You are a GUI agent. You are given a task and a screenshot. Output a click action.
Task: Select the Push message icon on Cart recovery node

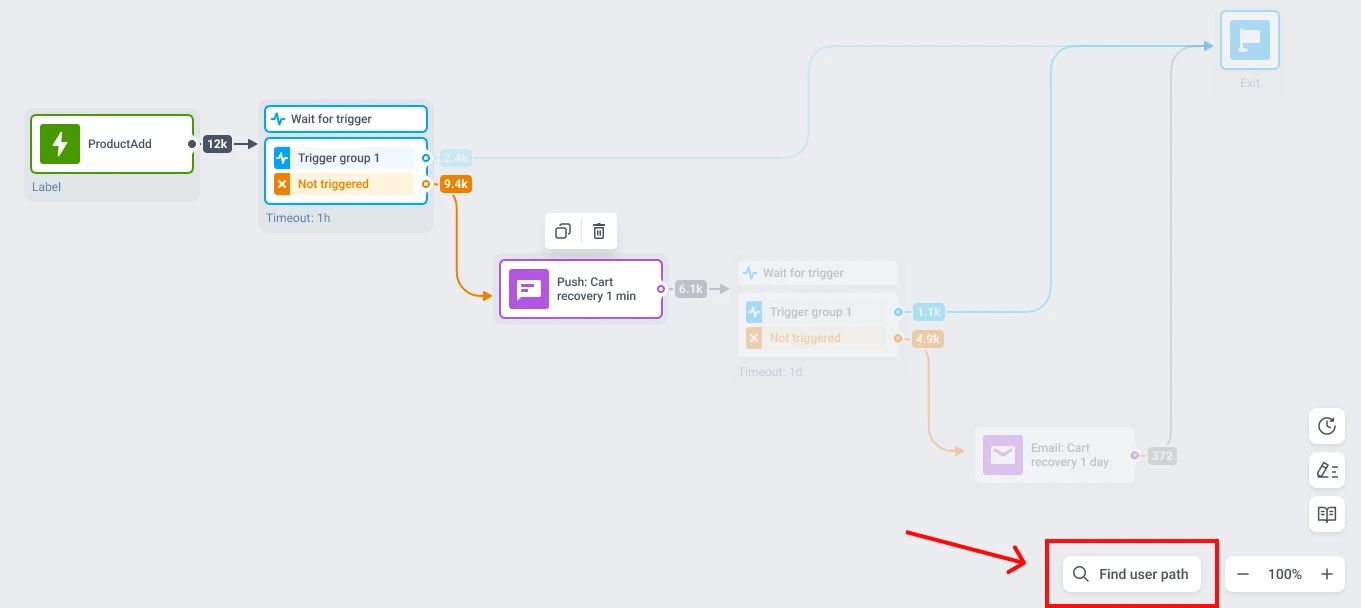click(x=528, y=289)
